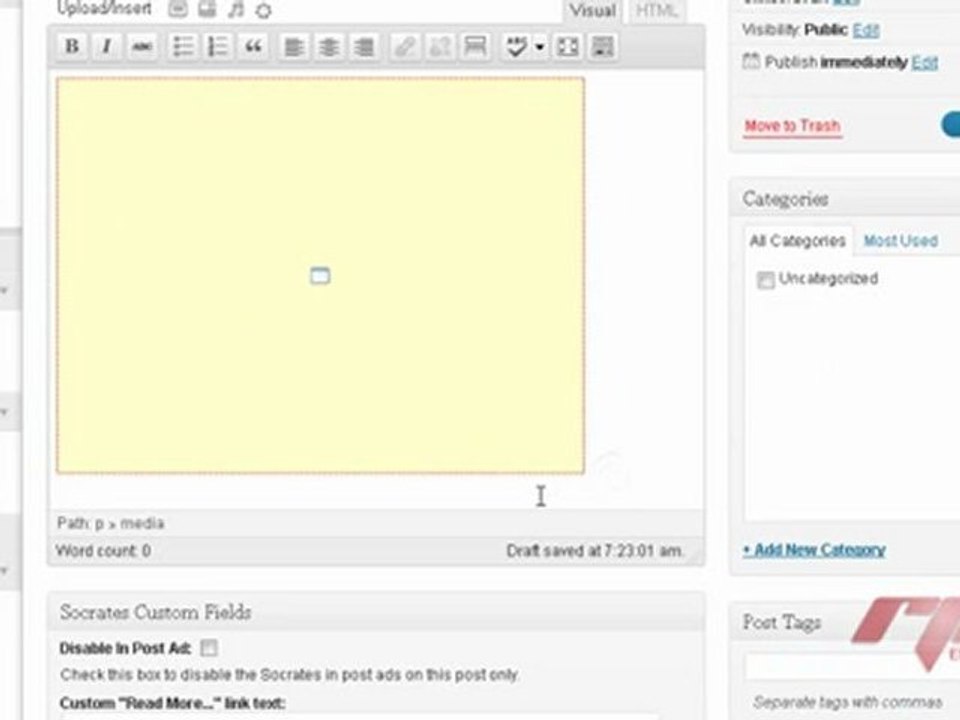Image resolution: width=960 pixels, height=720 pixels.
Task: Select the All Categories tab
Action: click(x=797, y=241)
